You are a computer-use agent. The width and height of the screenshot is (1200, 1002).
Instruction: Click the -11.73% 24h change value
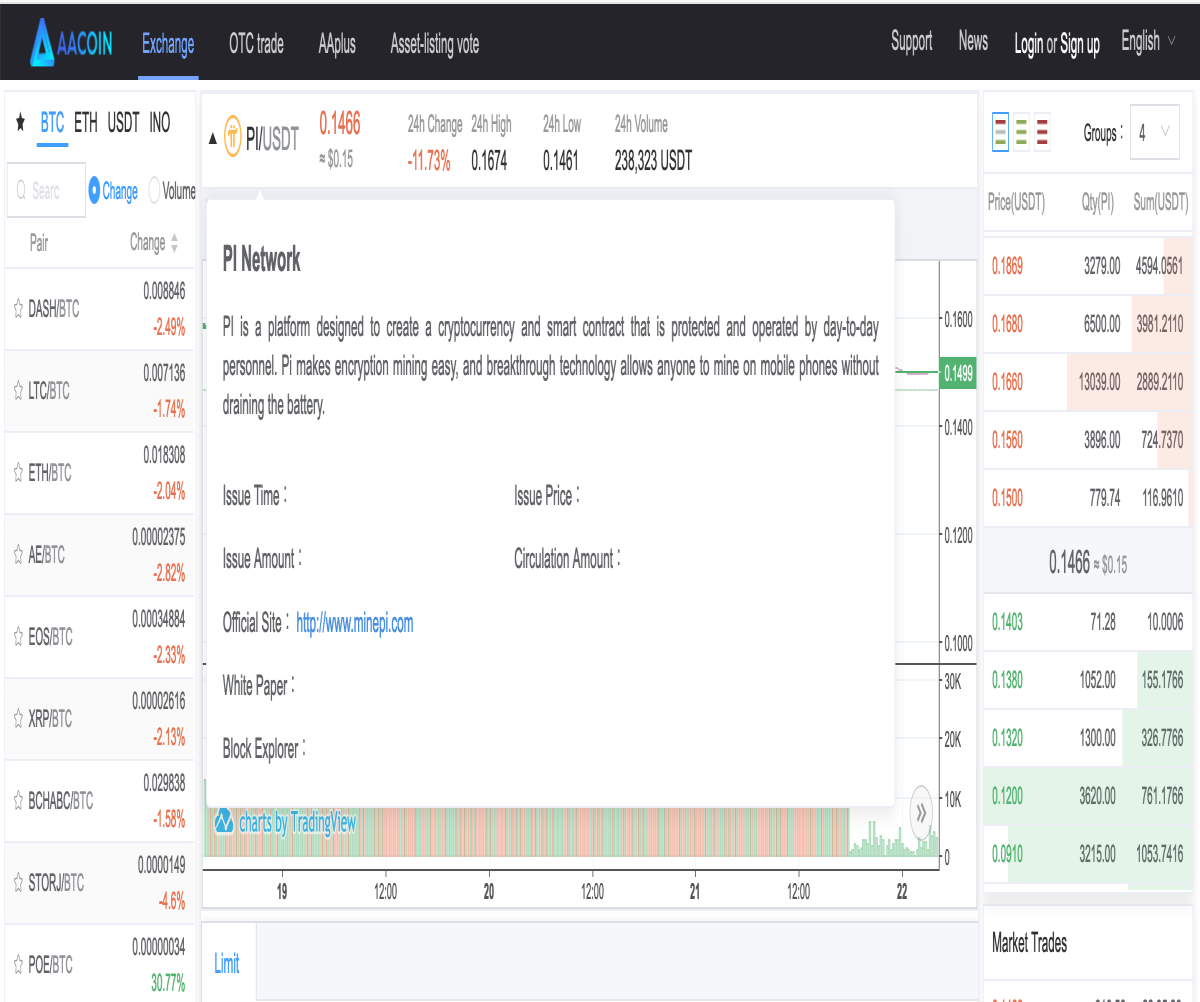click(x=429, y=161)
